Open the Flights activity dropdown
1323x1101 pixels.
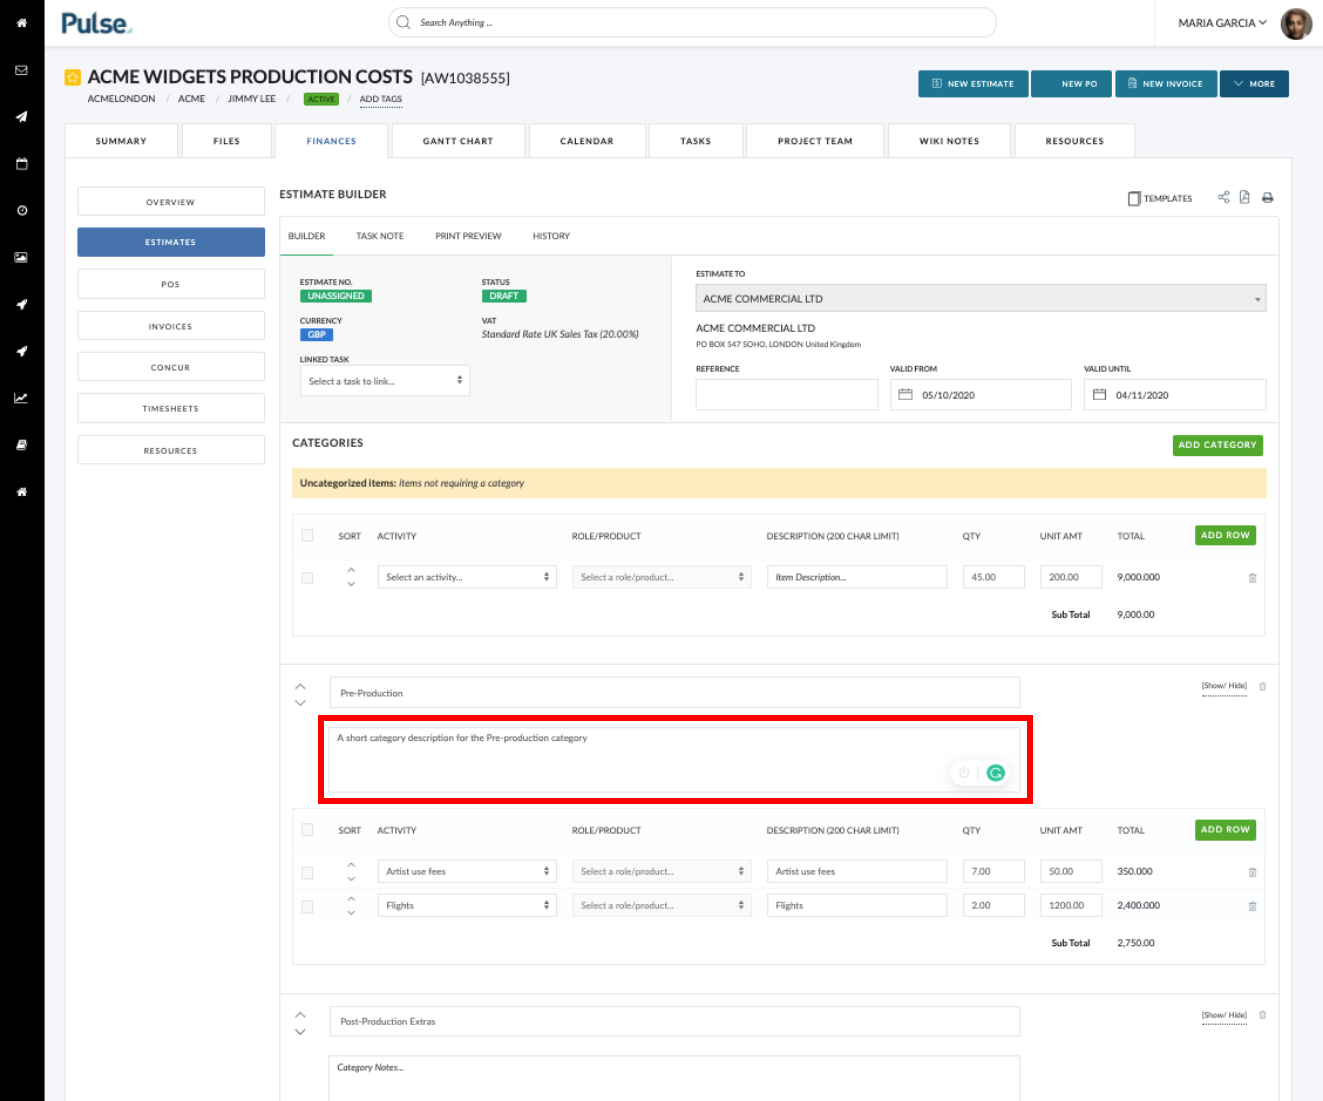467,905
